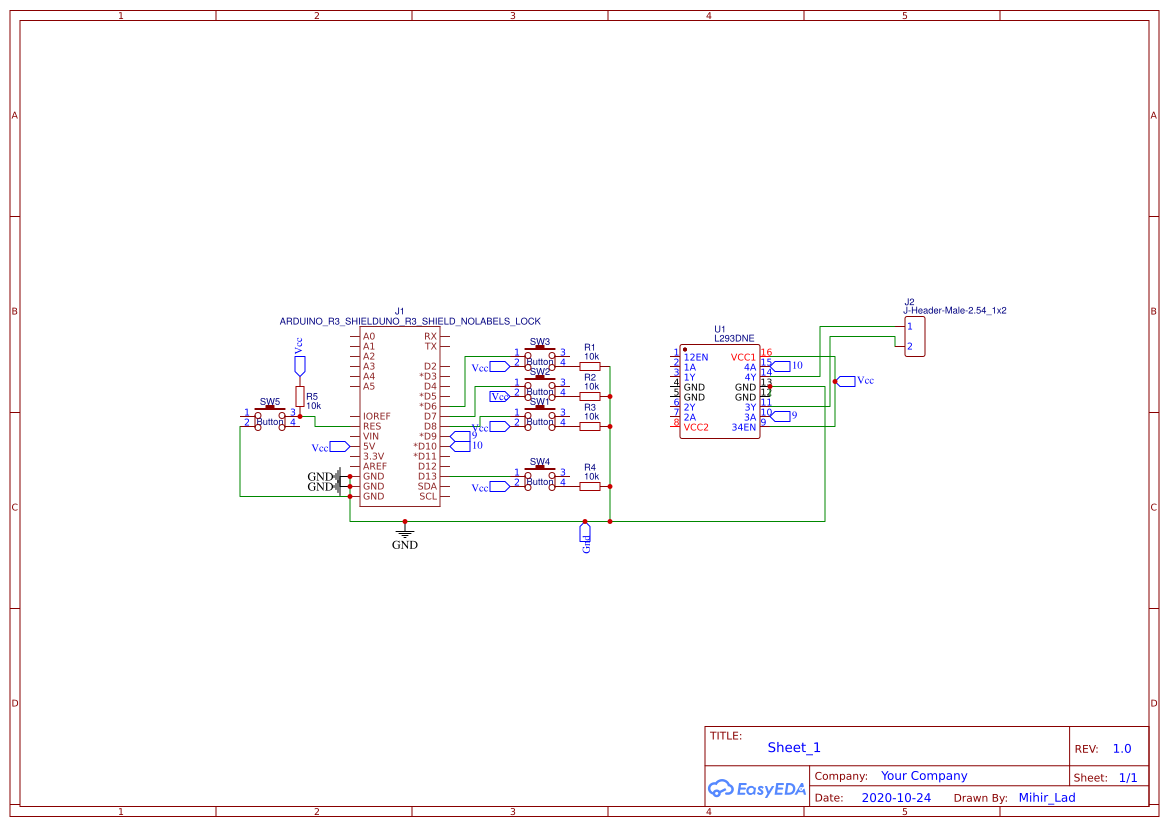Select the EasyEDA cloud logo
The width and height of the screenshot is (1169, 827).
click(755, 789)
